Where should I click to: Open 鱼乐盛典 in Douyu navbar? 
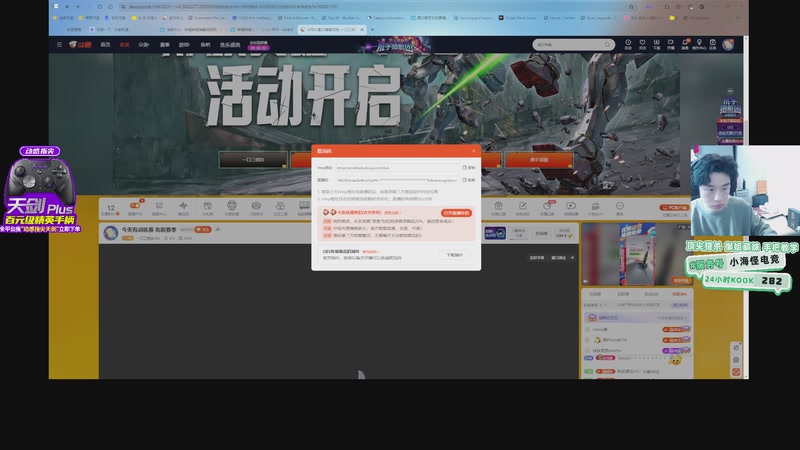pyautogui.click(x=230, y=45)
